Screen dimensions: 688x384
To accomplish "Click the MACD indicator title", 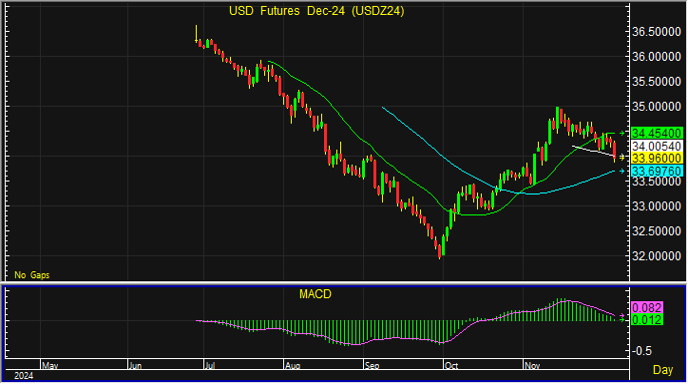I will coord(315,294).
